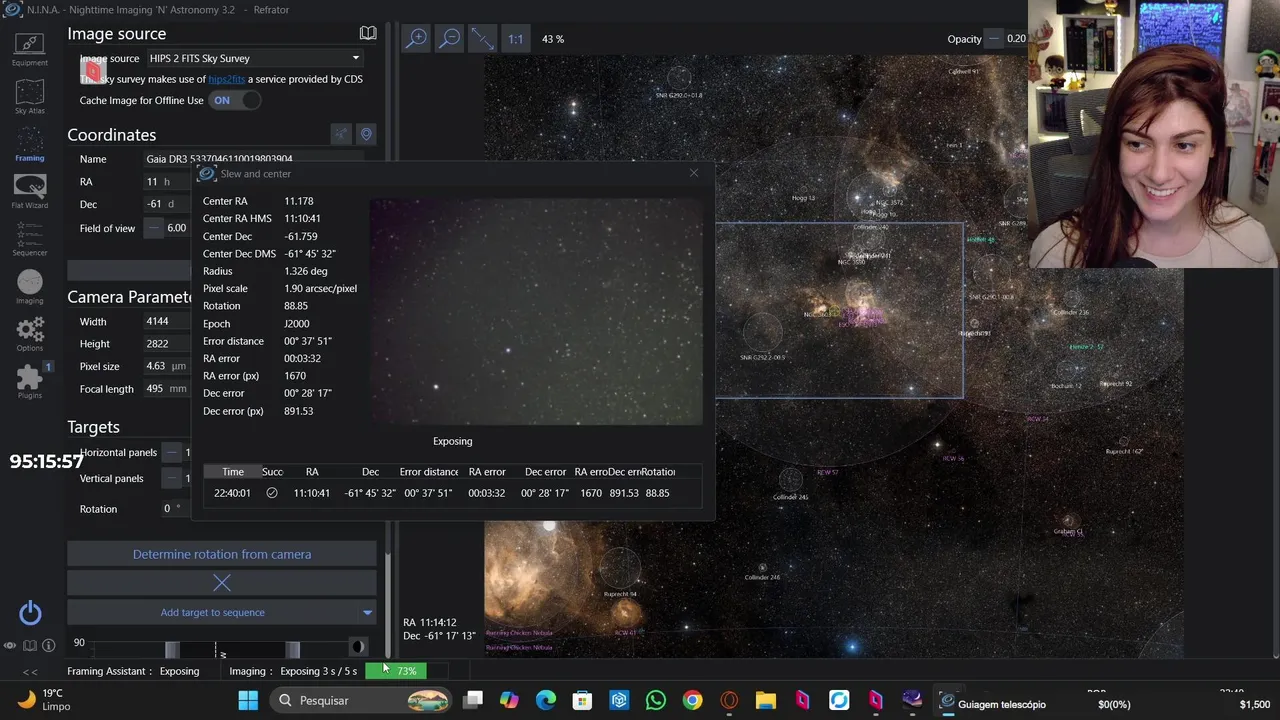1280x720 pixels.
Task: Open the Flat Wizard tool
Action: coord(29,192)
